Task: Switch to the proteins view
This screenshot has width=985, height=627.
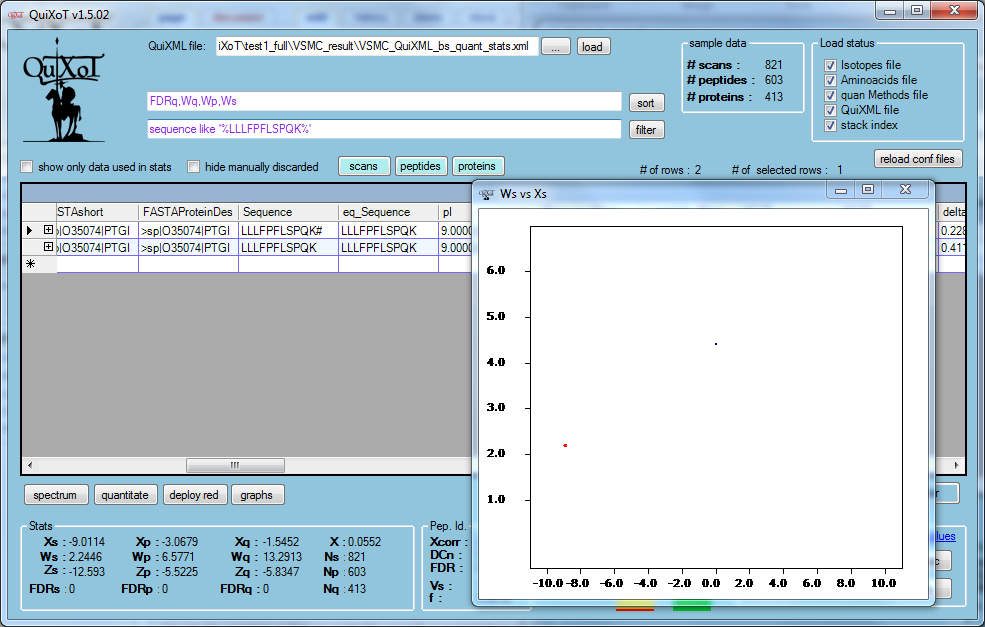Action: [x=477, y=167]
